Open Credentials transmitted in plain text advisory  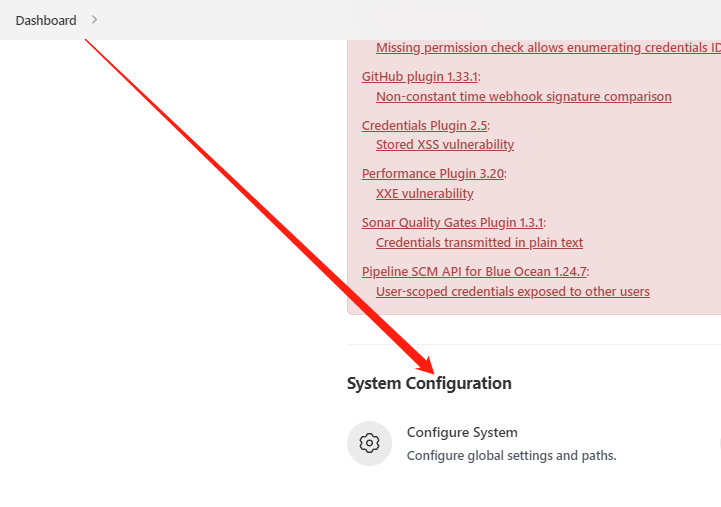coord(479,243)
